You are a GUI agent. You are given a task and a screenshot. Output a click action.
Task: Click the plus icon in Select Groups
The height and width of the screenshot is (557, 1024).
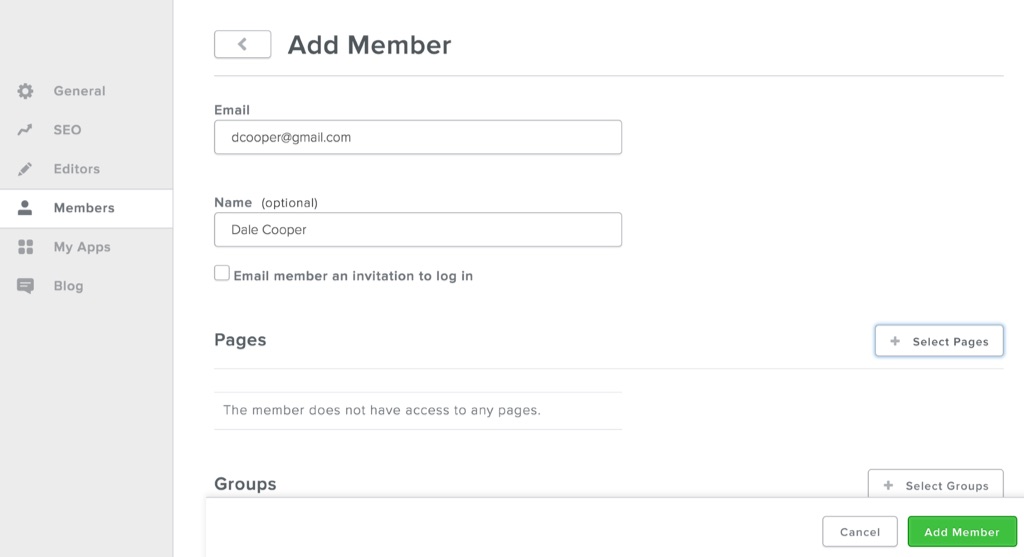[888, 486]
